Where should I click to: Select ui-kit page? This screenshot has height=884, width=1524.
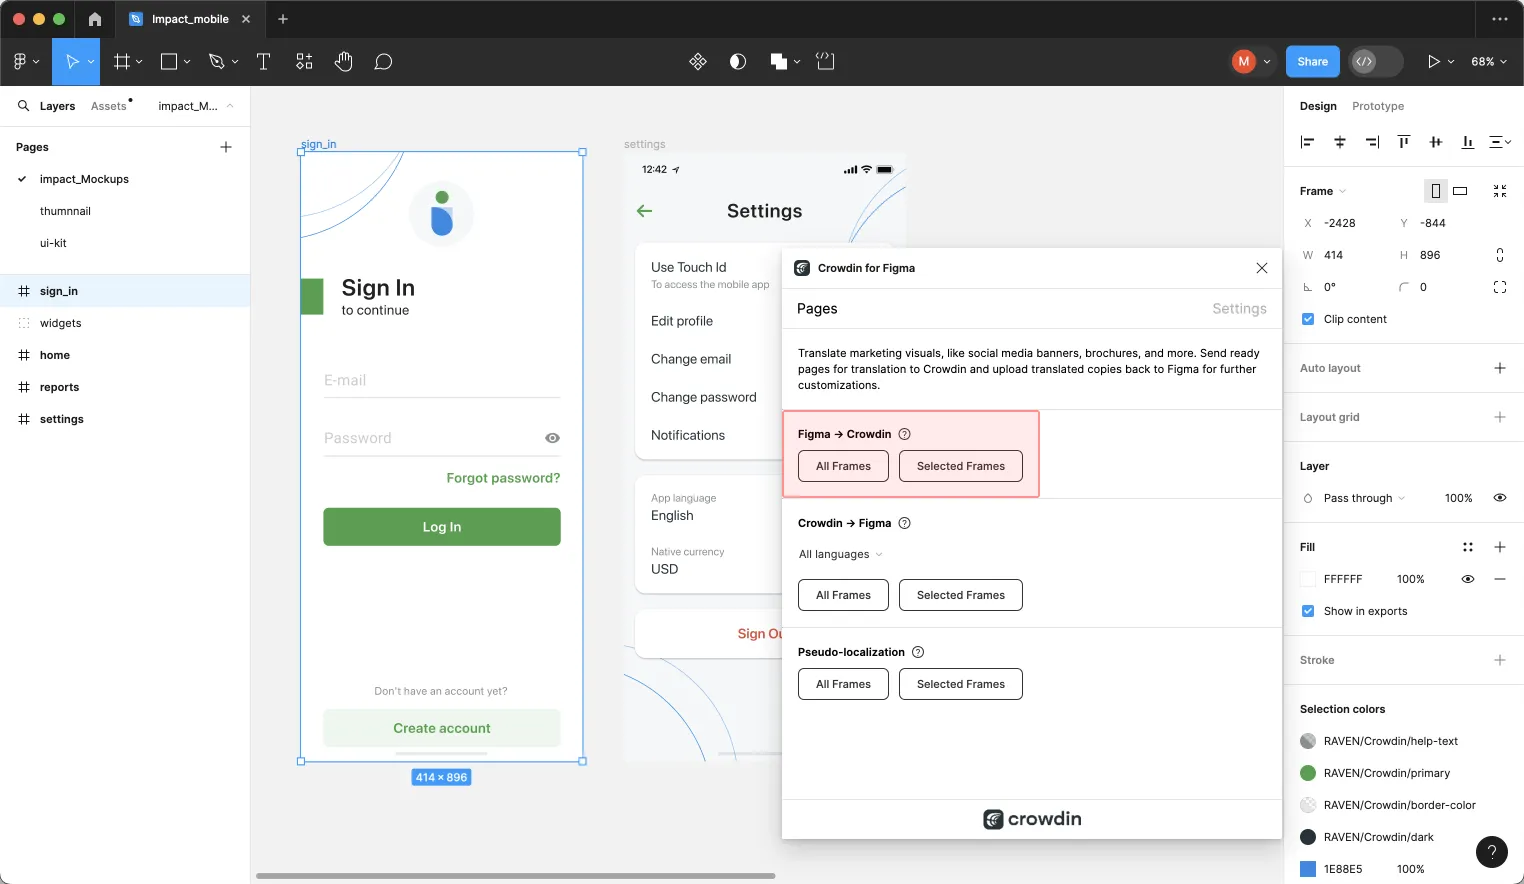coord(53,243)
